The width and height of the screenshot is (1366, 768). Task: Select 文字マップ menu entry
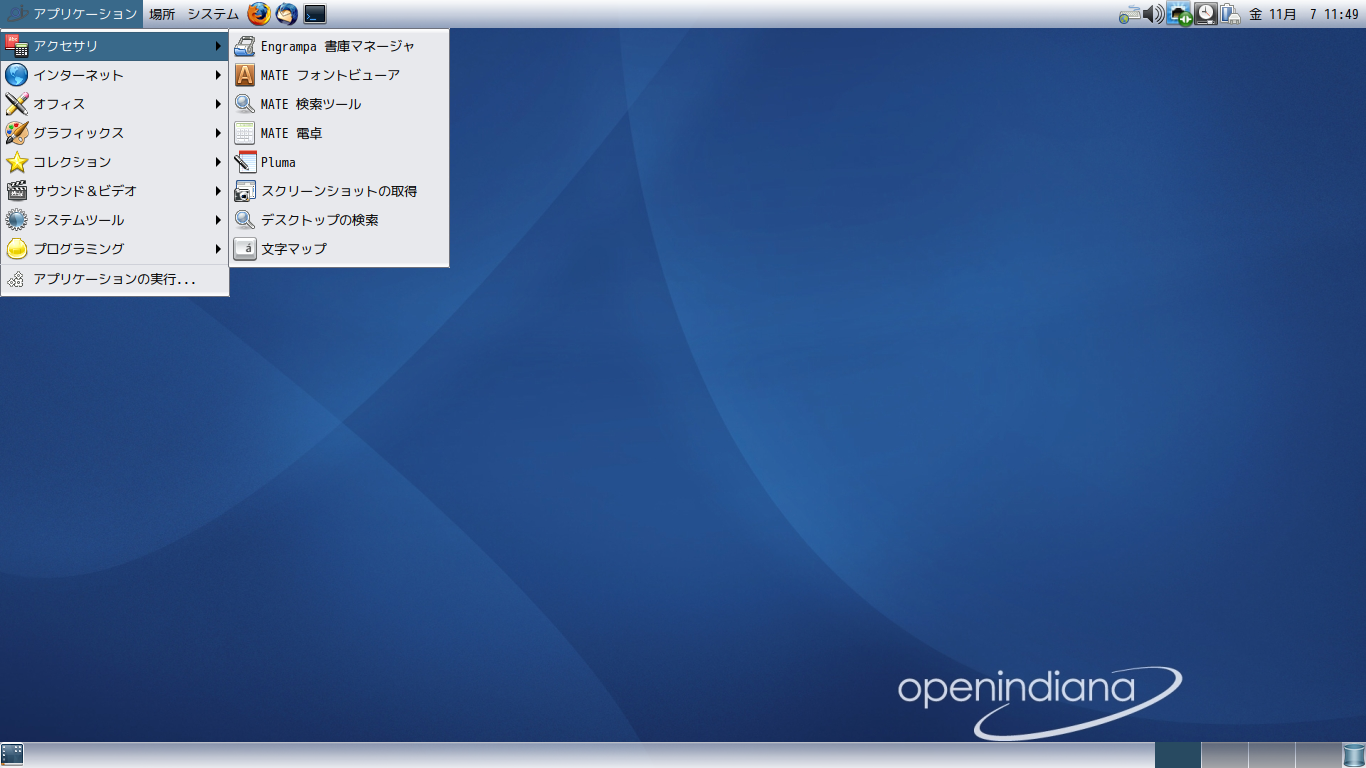(339, 249)
